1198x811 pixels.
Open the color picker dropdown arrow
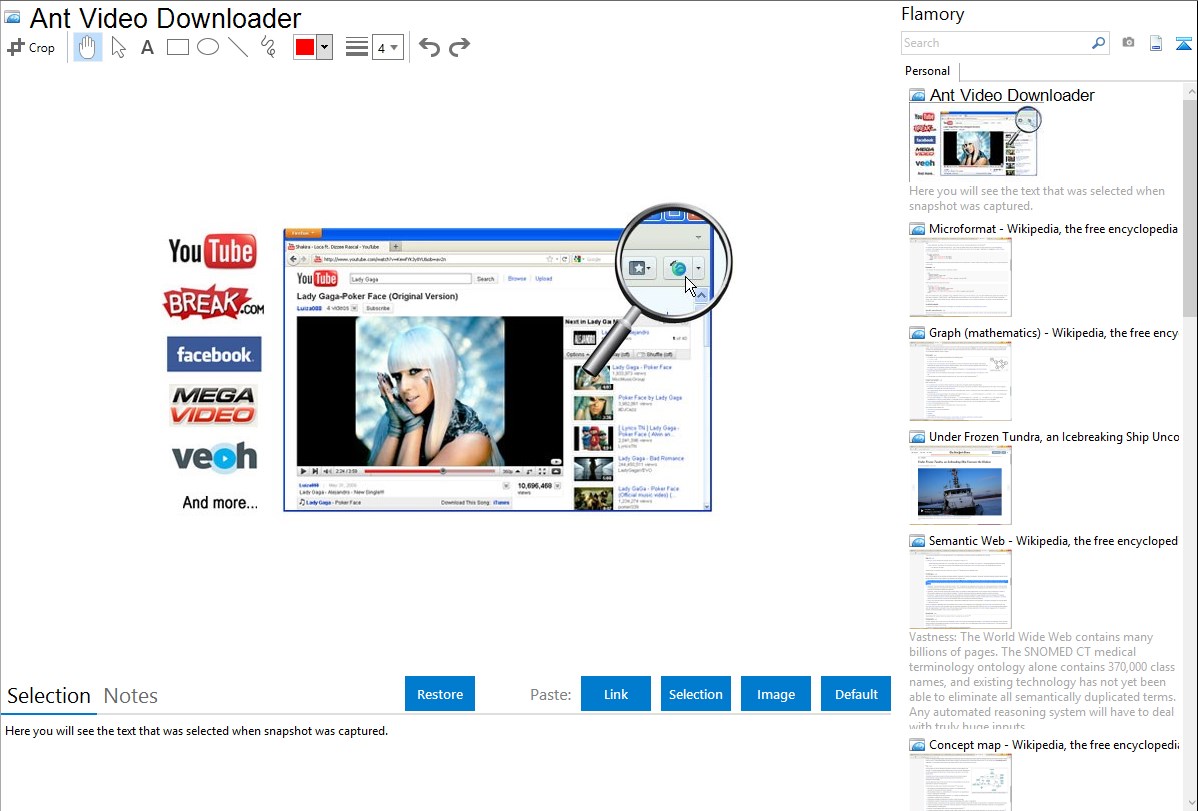pos(324,47)
